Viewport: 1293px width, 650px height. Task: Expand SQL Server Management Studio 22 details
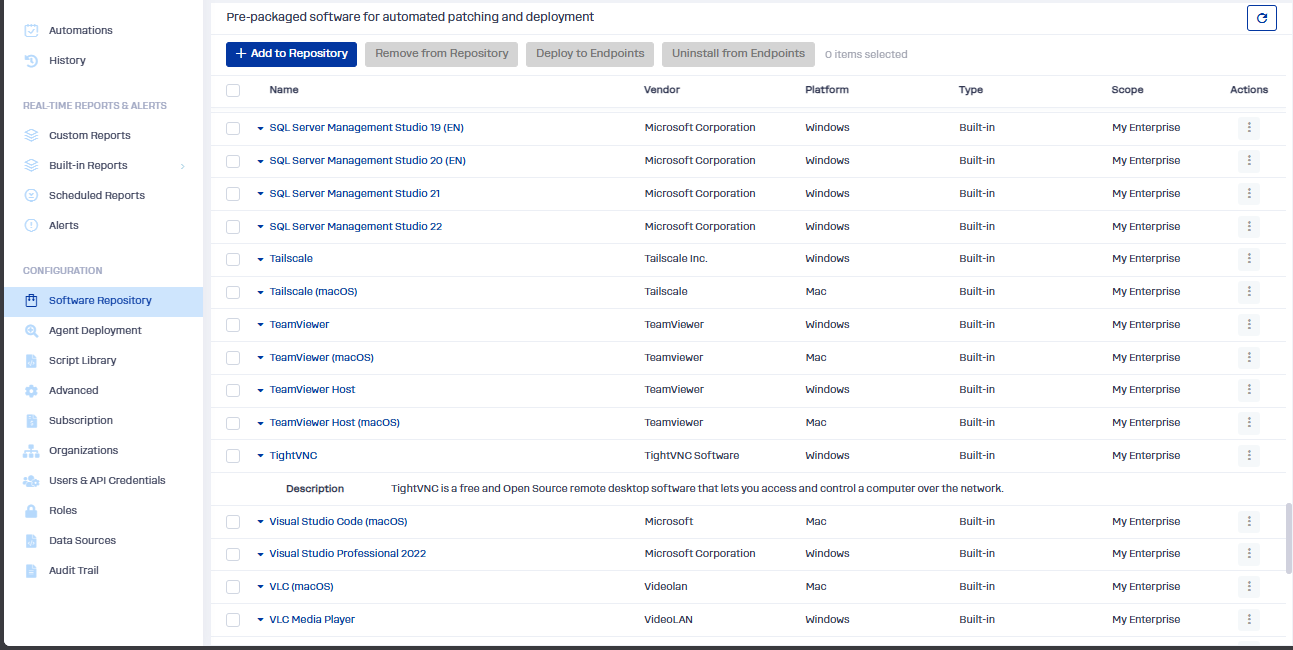[261, 227]
